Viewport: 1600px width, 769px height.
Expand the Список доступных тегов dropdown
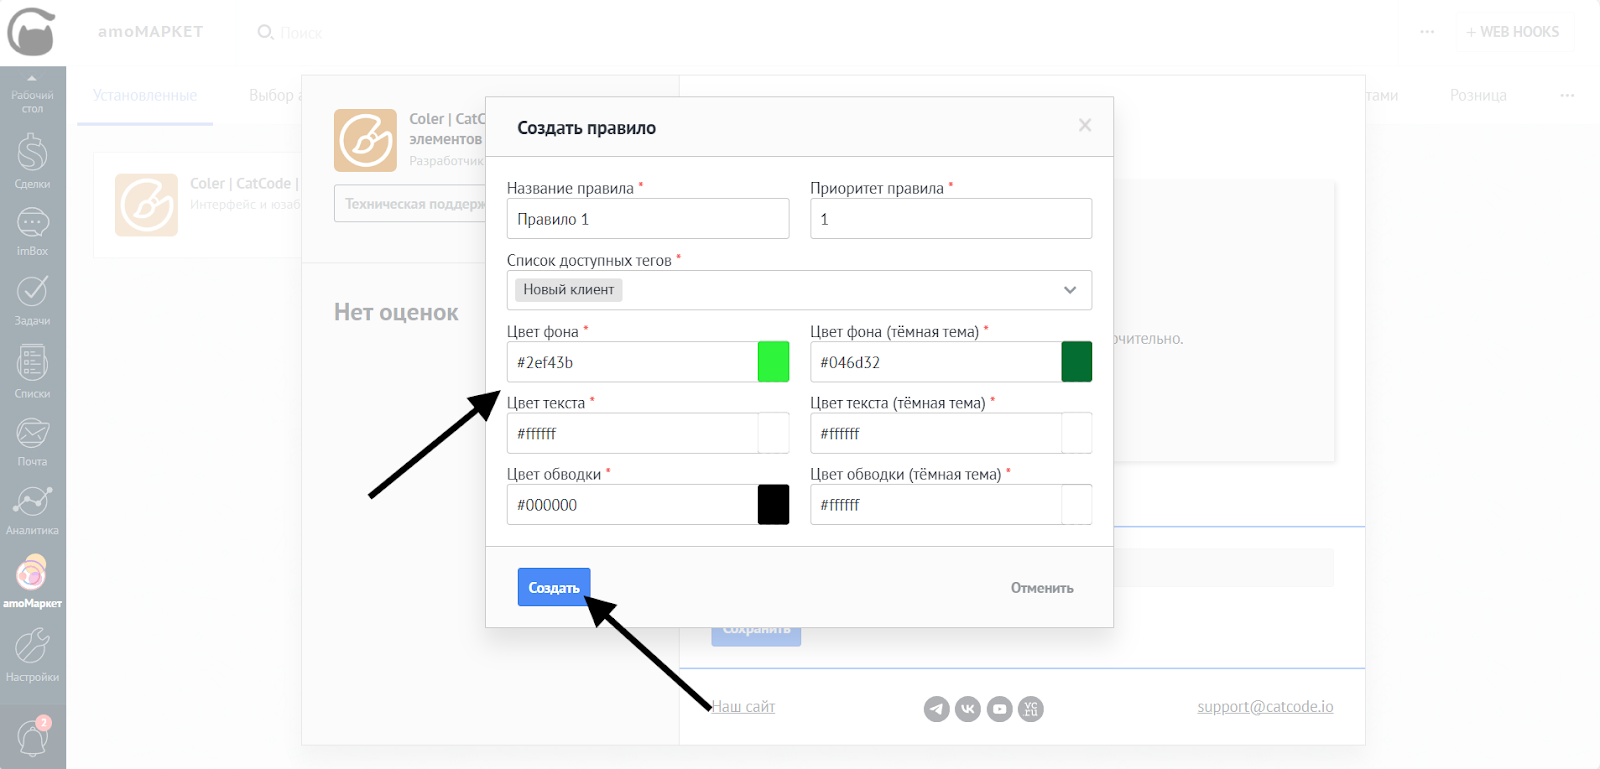coord(1069,290)
